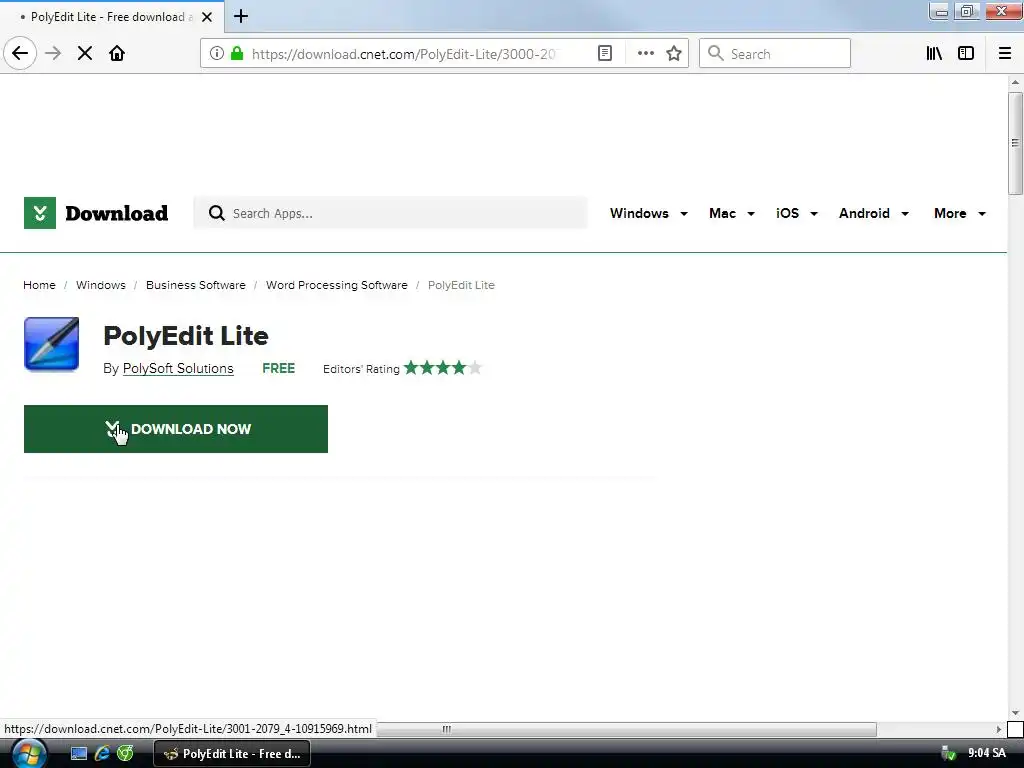Click the Search Apps magnifier icon

coord(216,213)
